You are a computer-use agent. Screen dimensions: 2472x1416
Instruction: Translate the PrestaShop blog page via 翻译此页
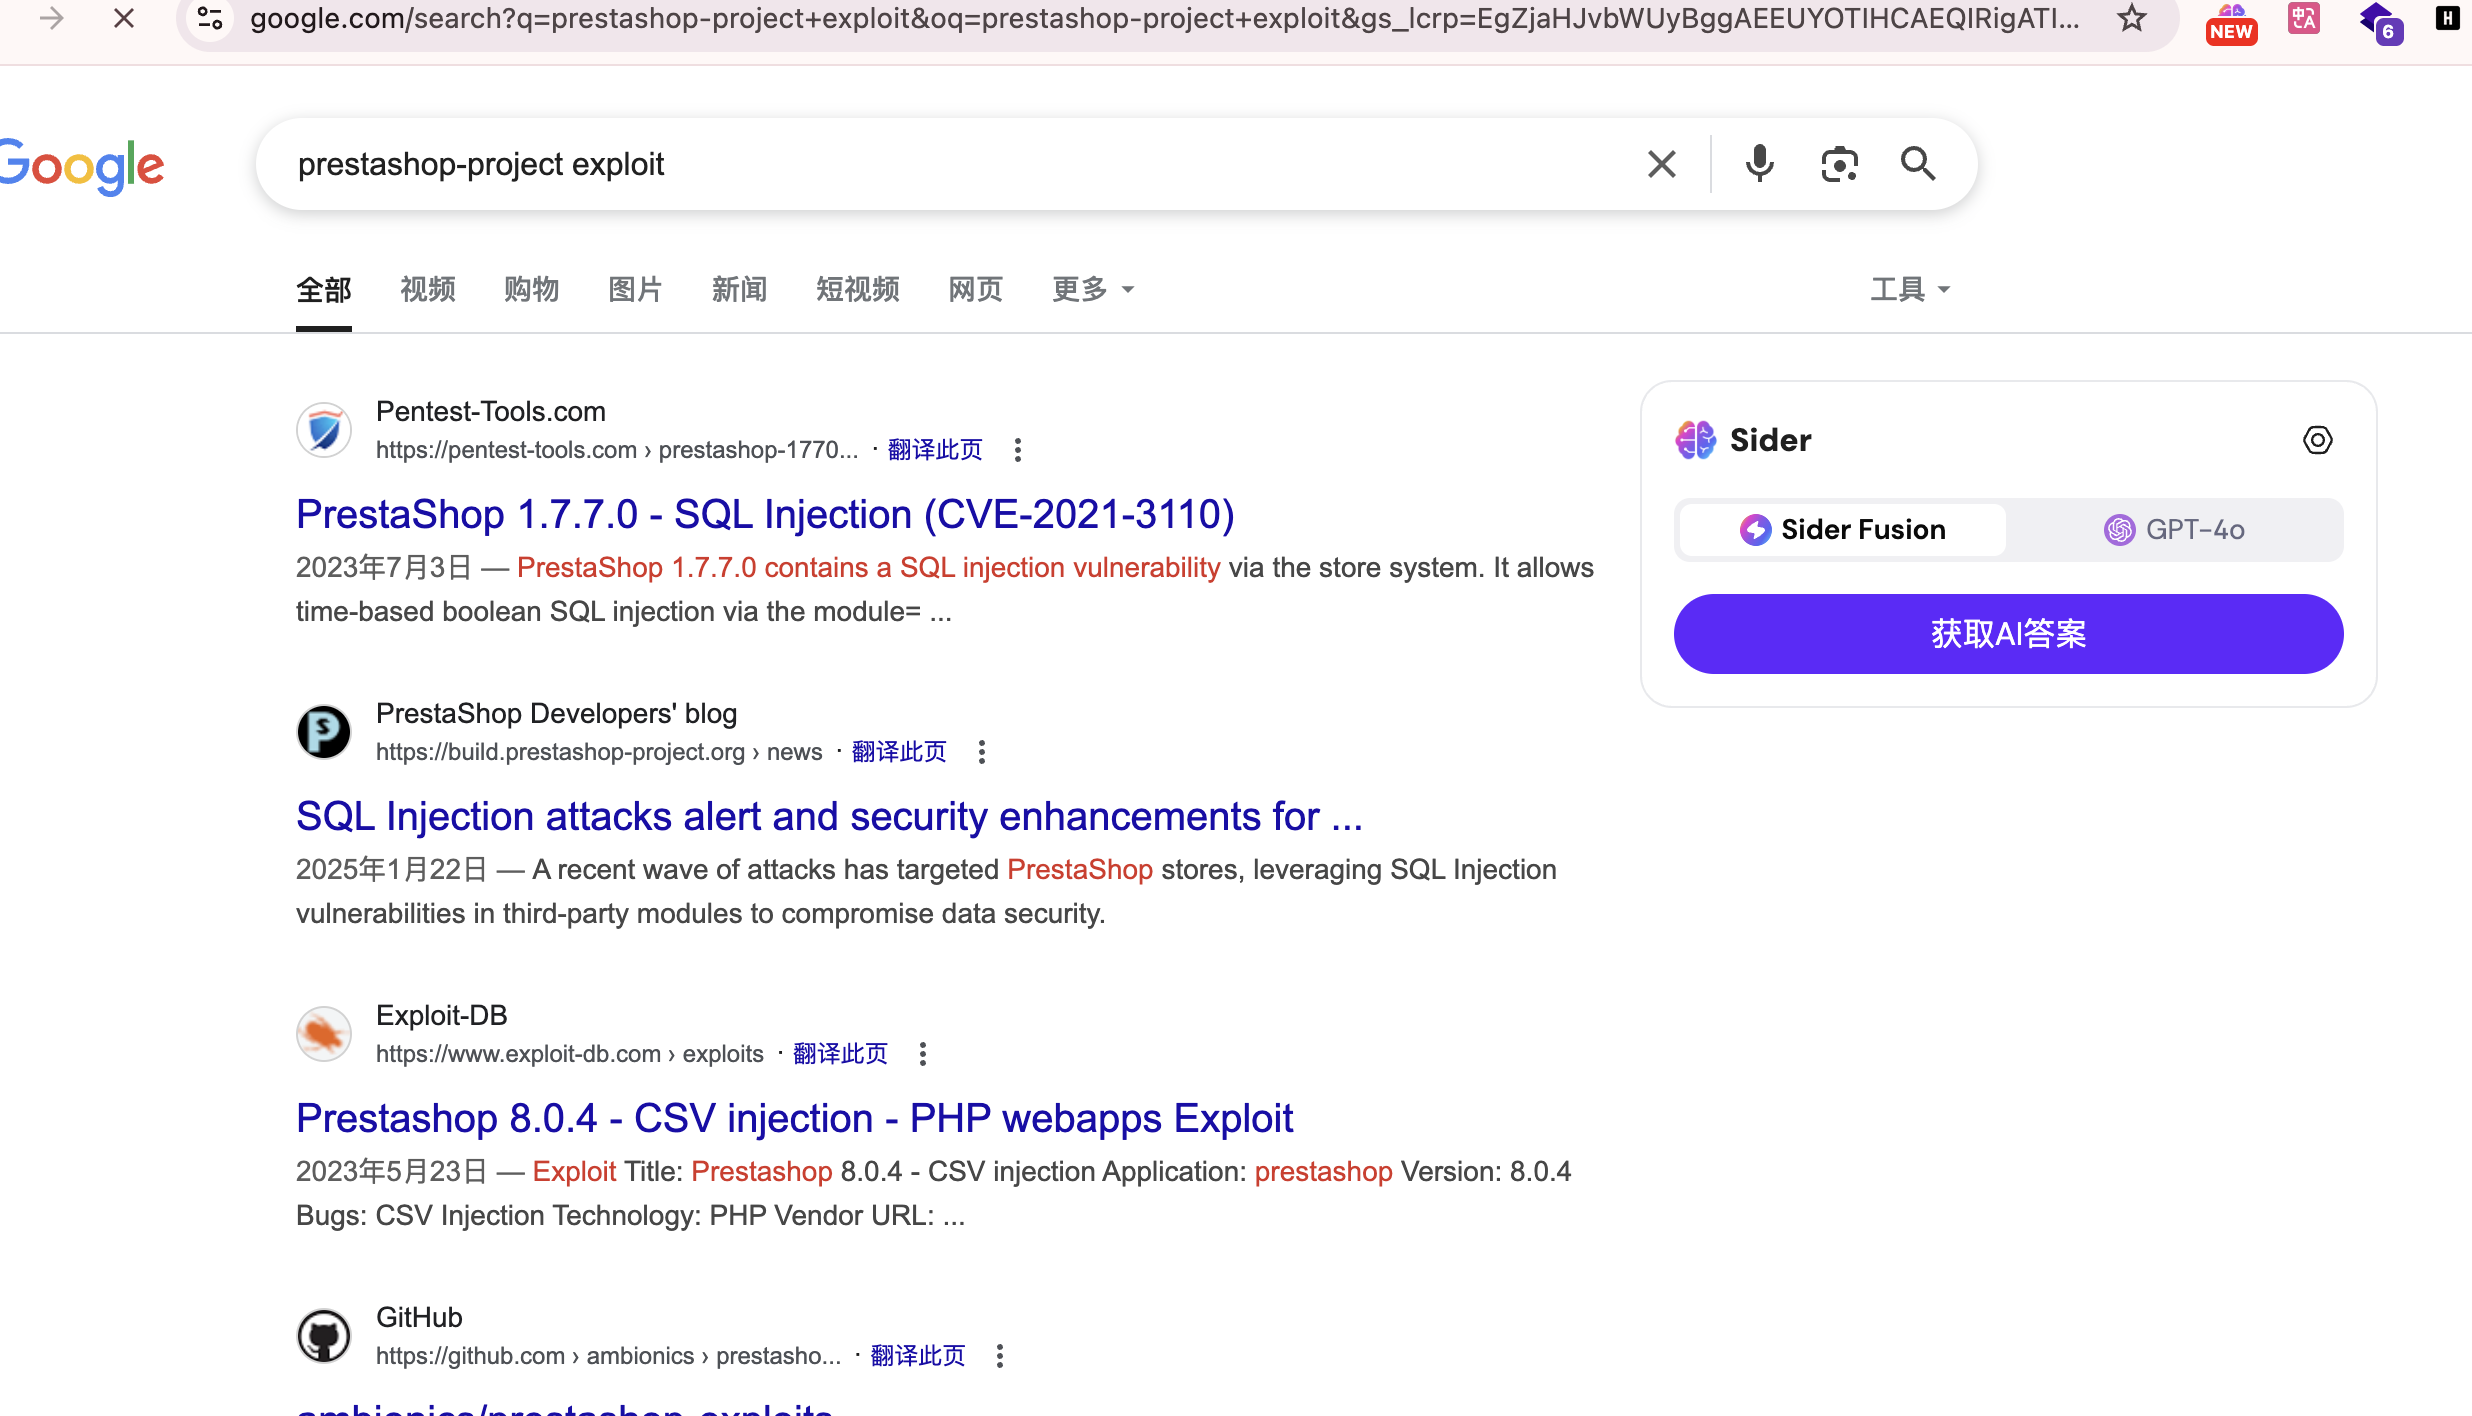pyautogui.click(x=899, y=752)
